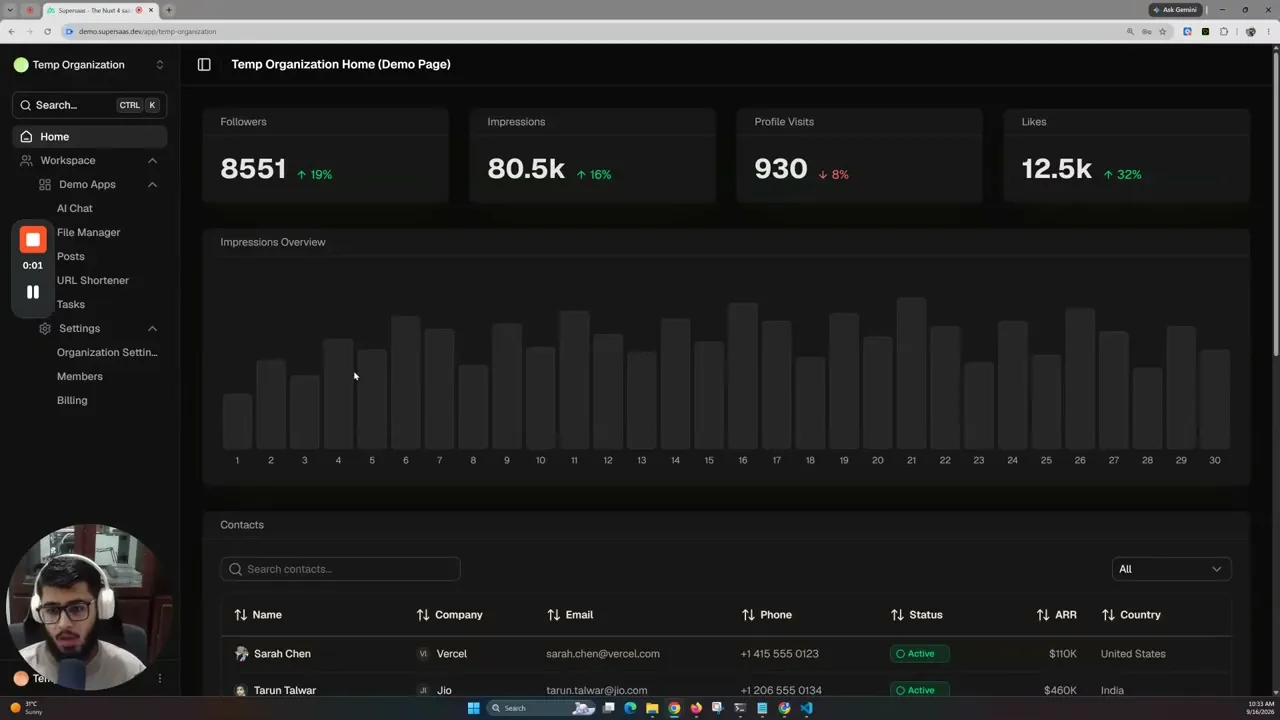Open Firefox from the taskbar
The image size is (1280, 720).
coord(696,708)
